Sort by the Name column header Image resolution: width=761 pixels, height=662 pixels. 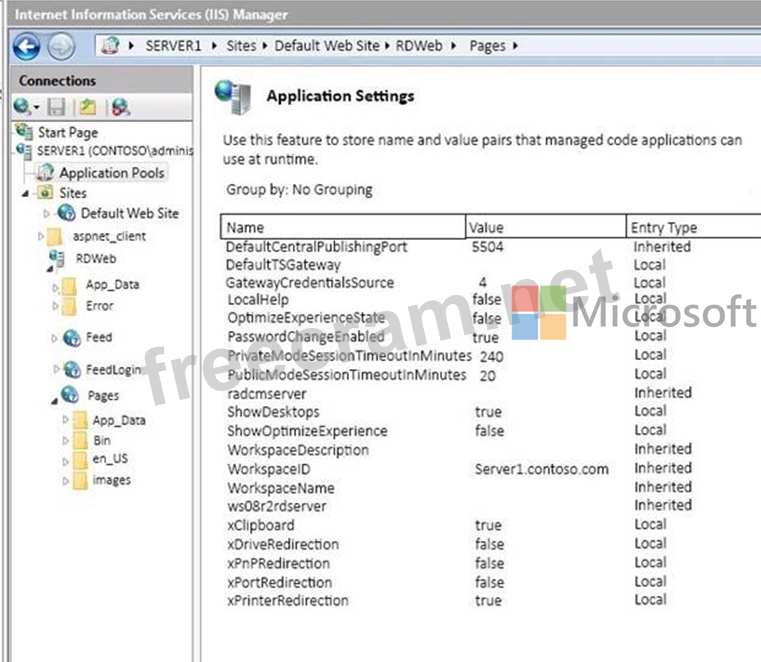(343, 227)
